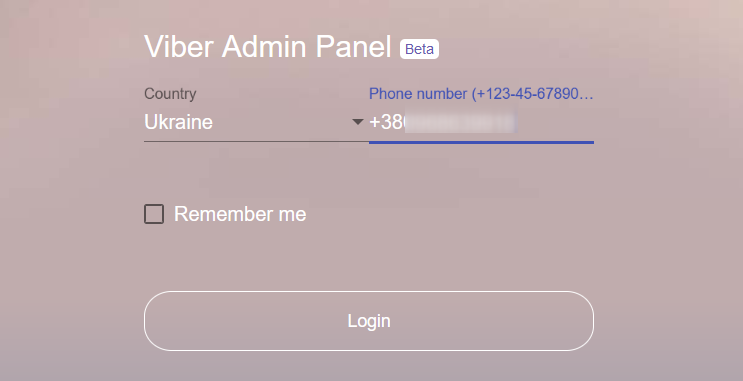
Task: Click the Viber Admin Panel heading
Action: tap(268, 46)
